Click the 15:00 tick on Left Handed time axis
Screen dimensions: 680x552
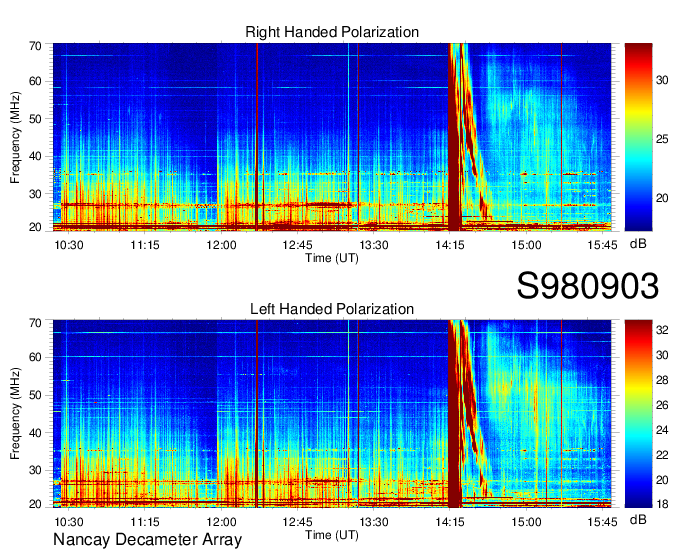point(526,522)
